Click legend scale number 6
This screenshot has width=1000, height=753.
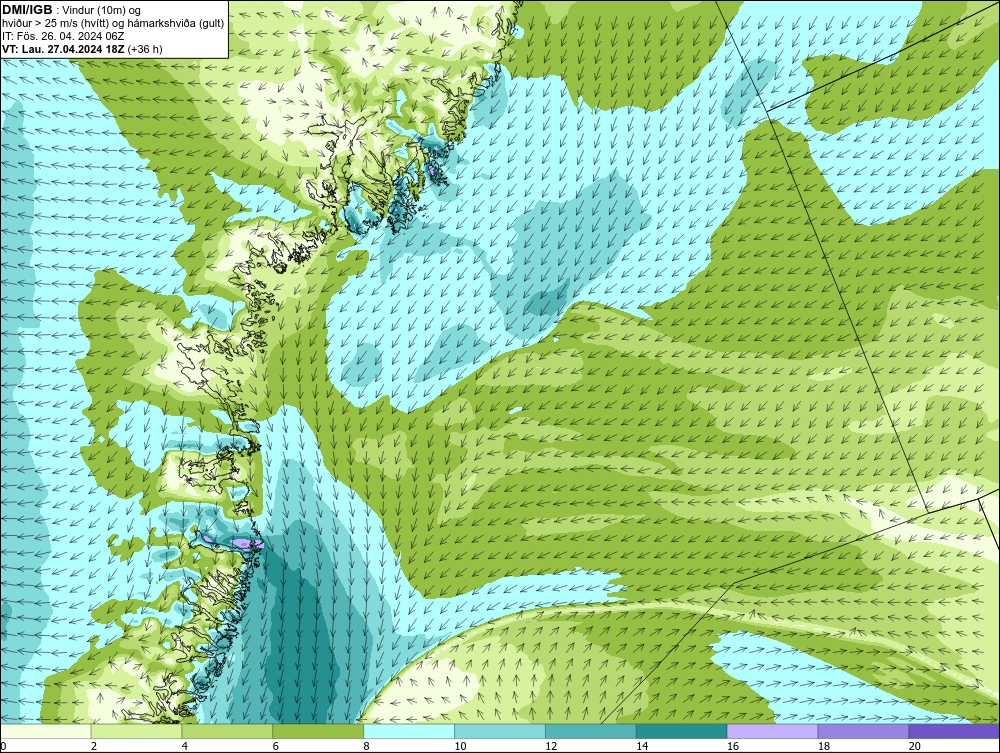[x=276, y=746]
